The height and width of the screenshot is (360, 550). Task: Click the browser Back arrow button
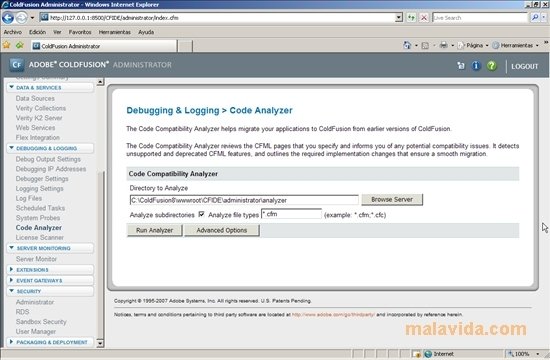(8, 18)
